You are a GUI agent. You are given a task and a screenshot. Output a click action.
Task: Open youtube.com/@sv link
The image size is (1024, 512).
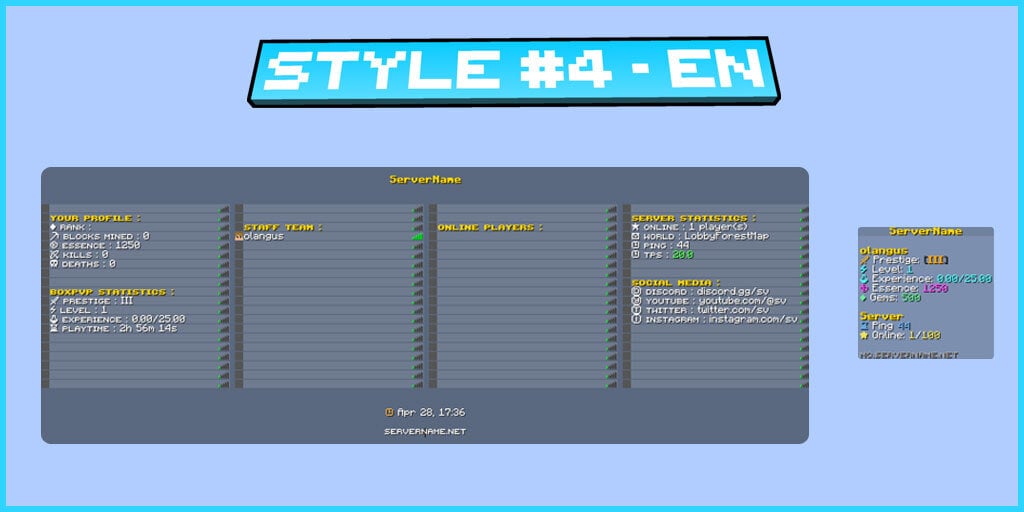click(x=742, y=301)
